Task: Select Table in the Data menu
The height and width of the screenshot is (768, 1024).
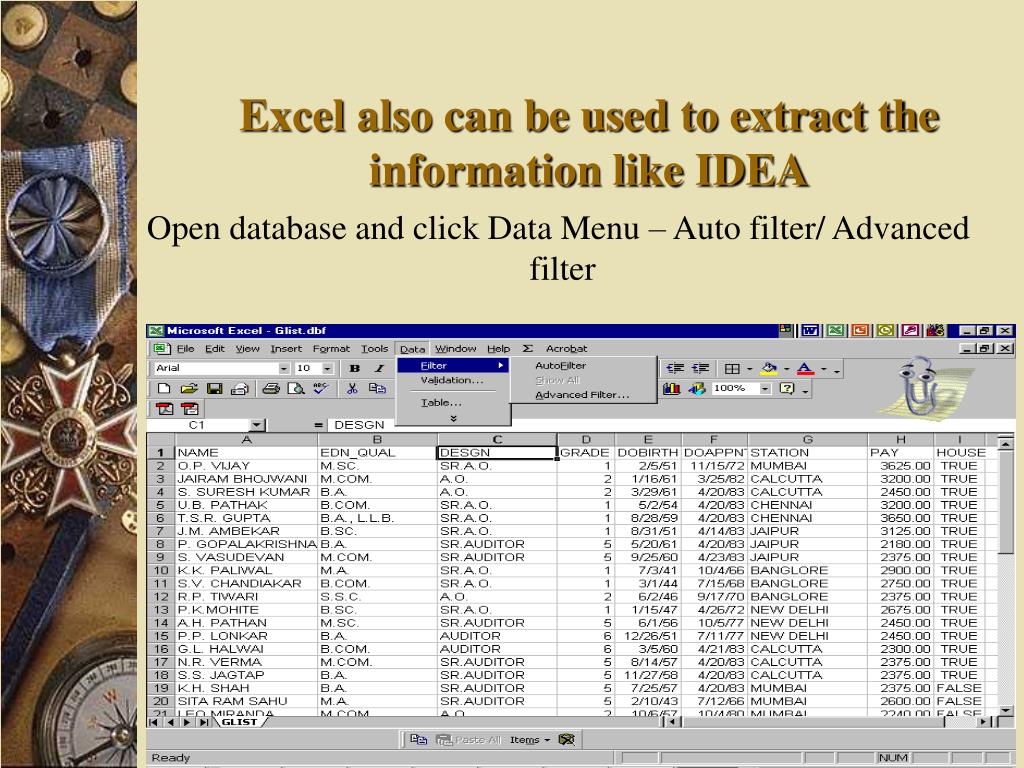Action: tap(441, 402)
